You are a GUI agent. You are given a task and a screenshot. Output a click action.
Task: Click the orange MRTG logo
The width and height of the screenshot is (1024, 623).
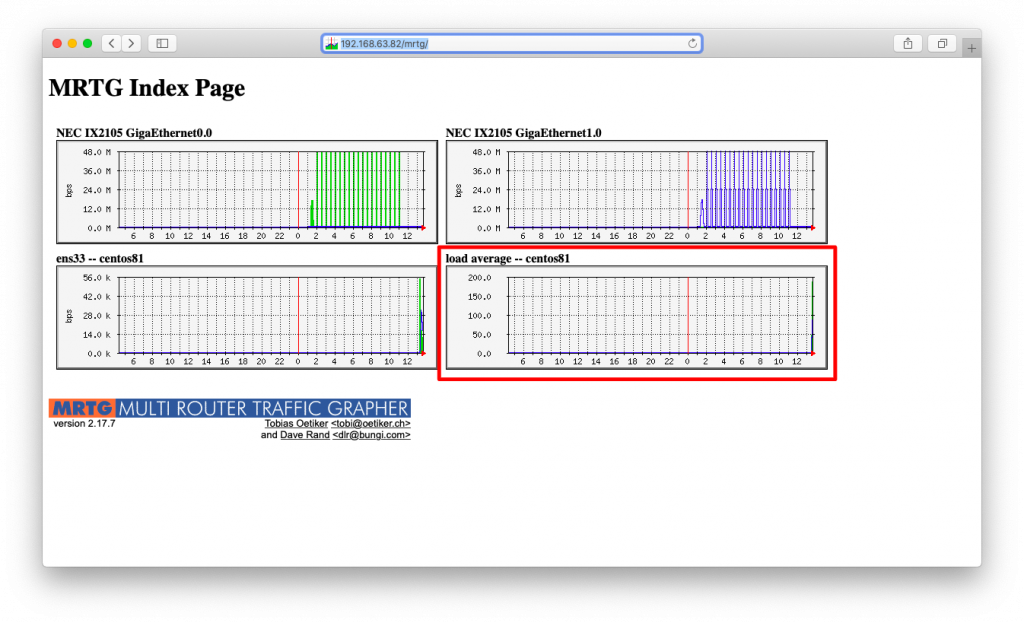pyautogui.click(x=82, y=408)
